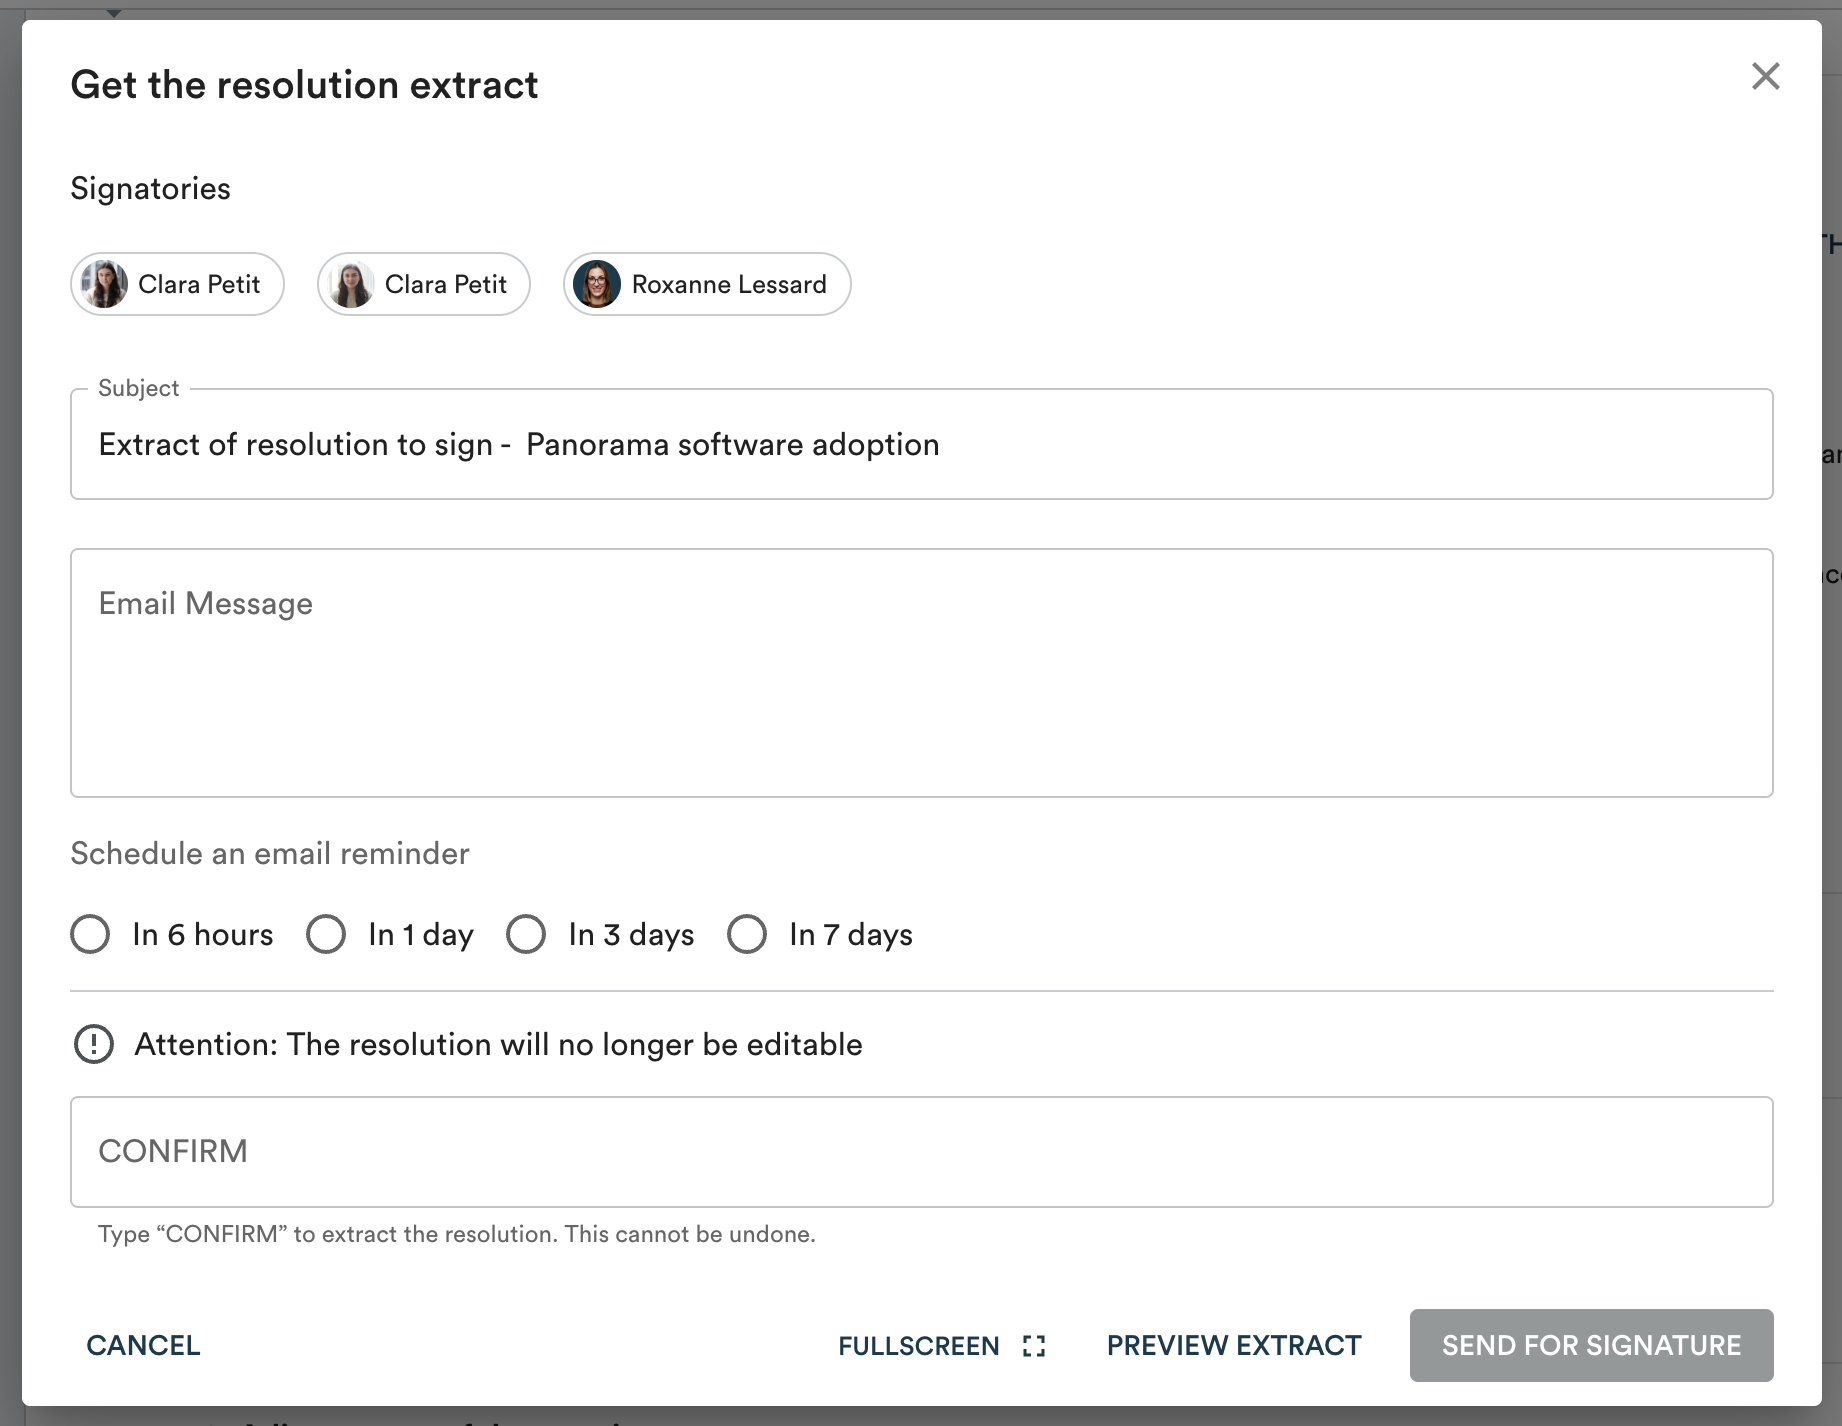Click PREVIEW EXTRACT

[1233, 1346]
